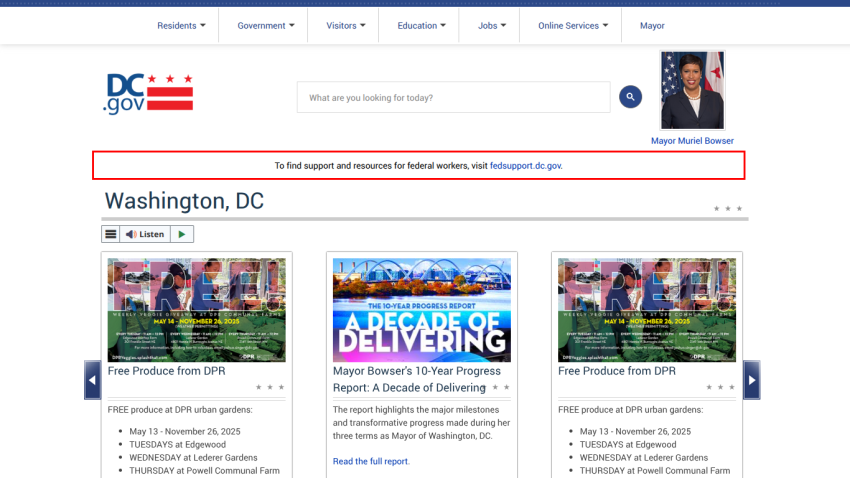850x478 pixels.
Task: Open the Mayor Muriel Bowser link
Action: pos(692,141)
